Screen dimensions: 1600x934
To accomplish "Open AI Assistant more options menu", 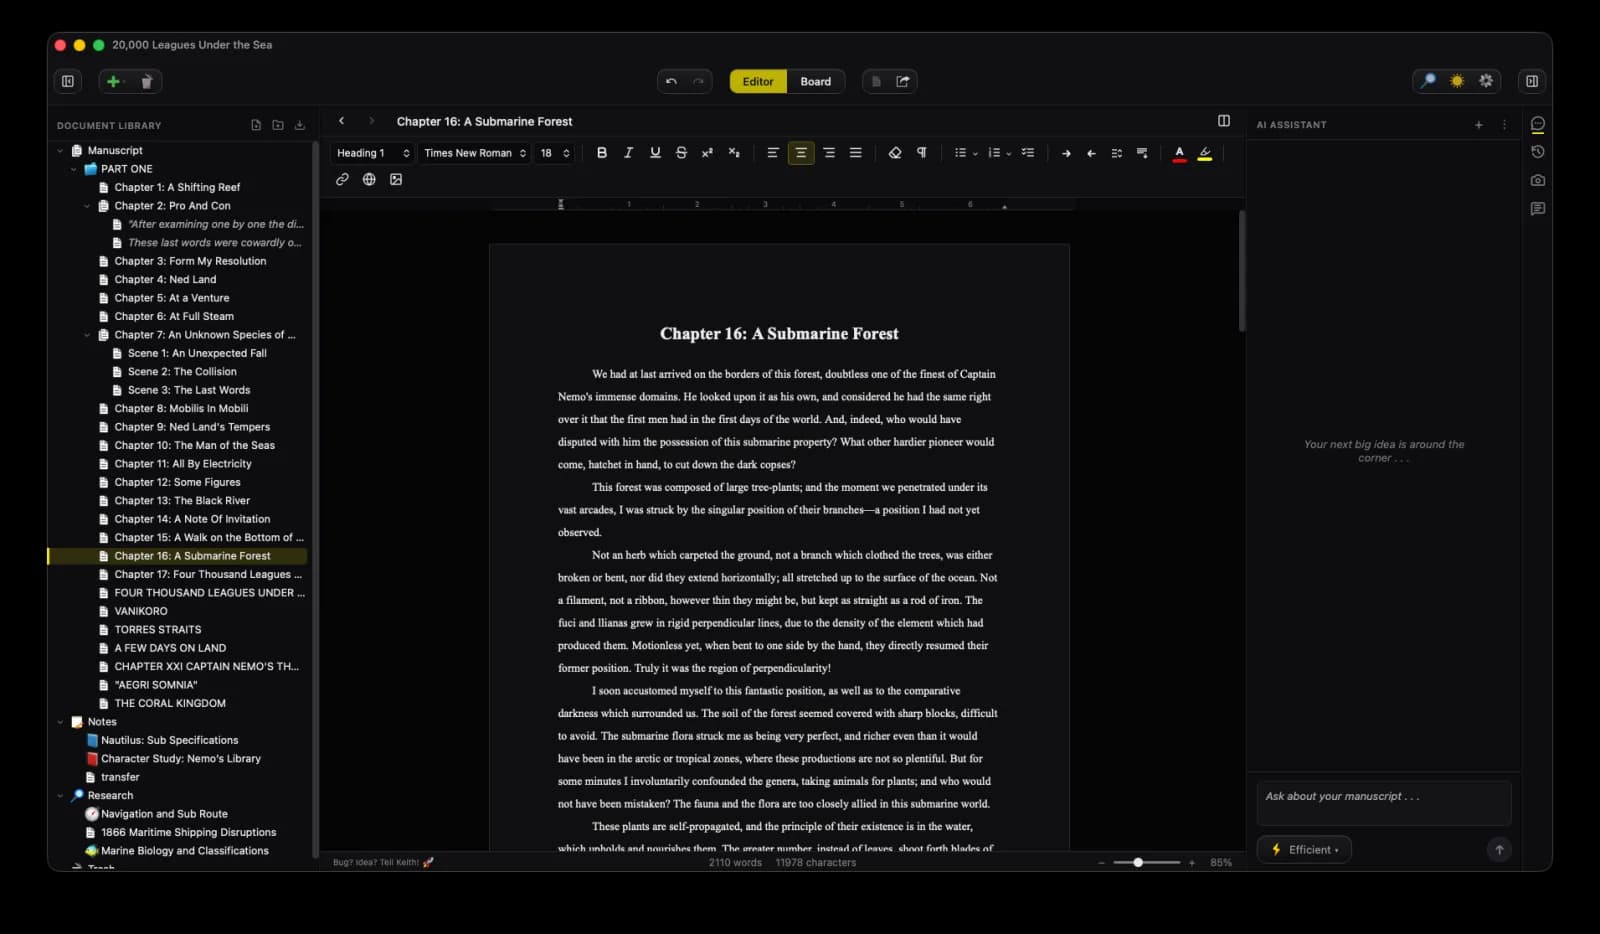I will [x=1504, y=125].
